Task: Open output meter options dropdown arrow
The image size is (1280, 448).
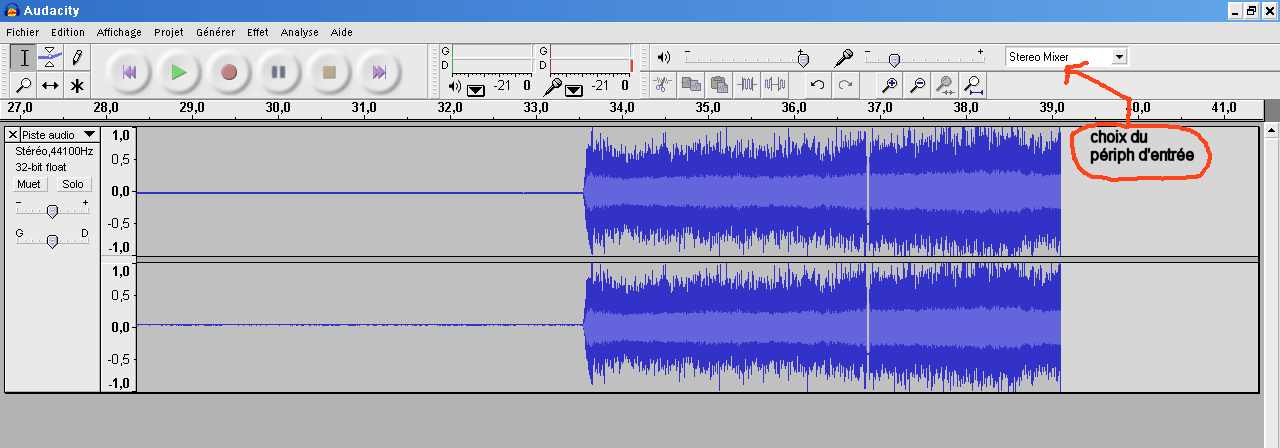Action: point(474,89)
